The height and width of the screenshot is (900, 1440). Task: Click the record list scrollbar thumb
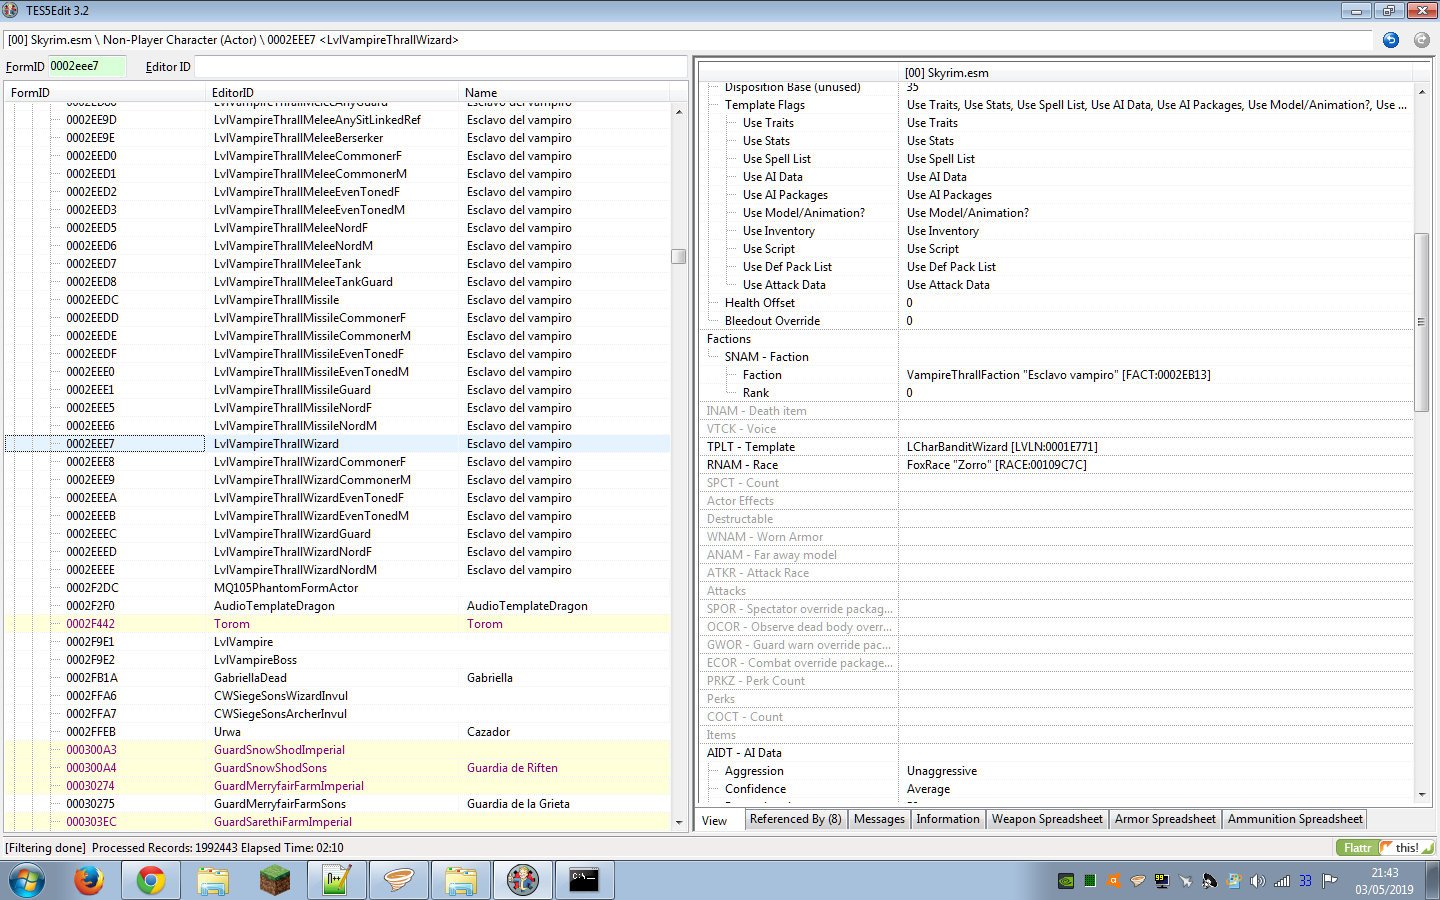click(x=679, y=256)
